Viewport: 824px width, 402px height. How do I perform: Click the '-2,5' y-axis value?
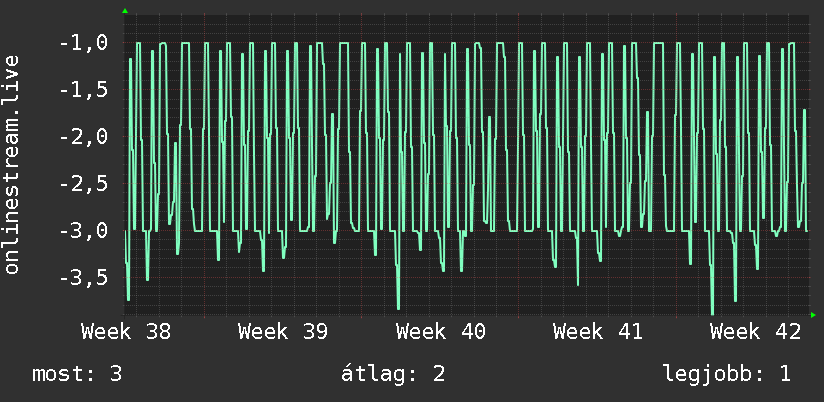tap(84, 184)
